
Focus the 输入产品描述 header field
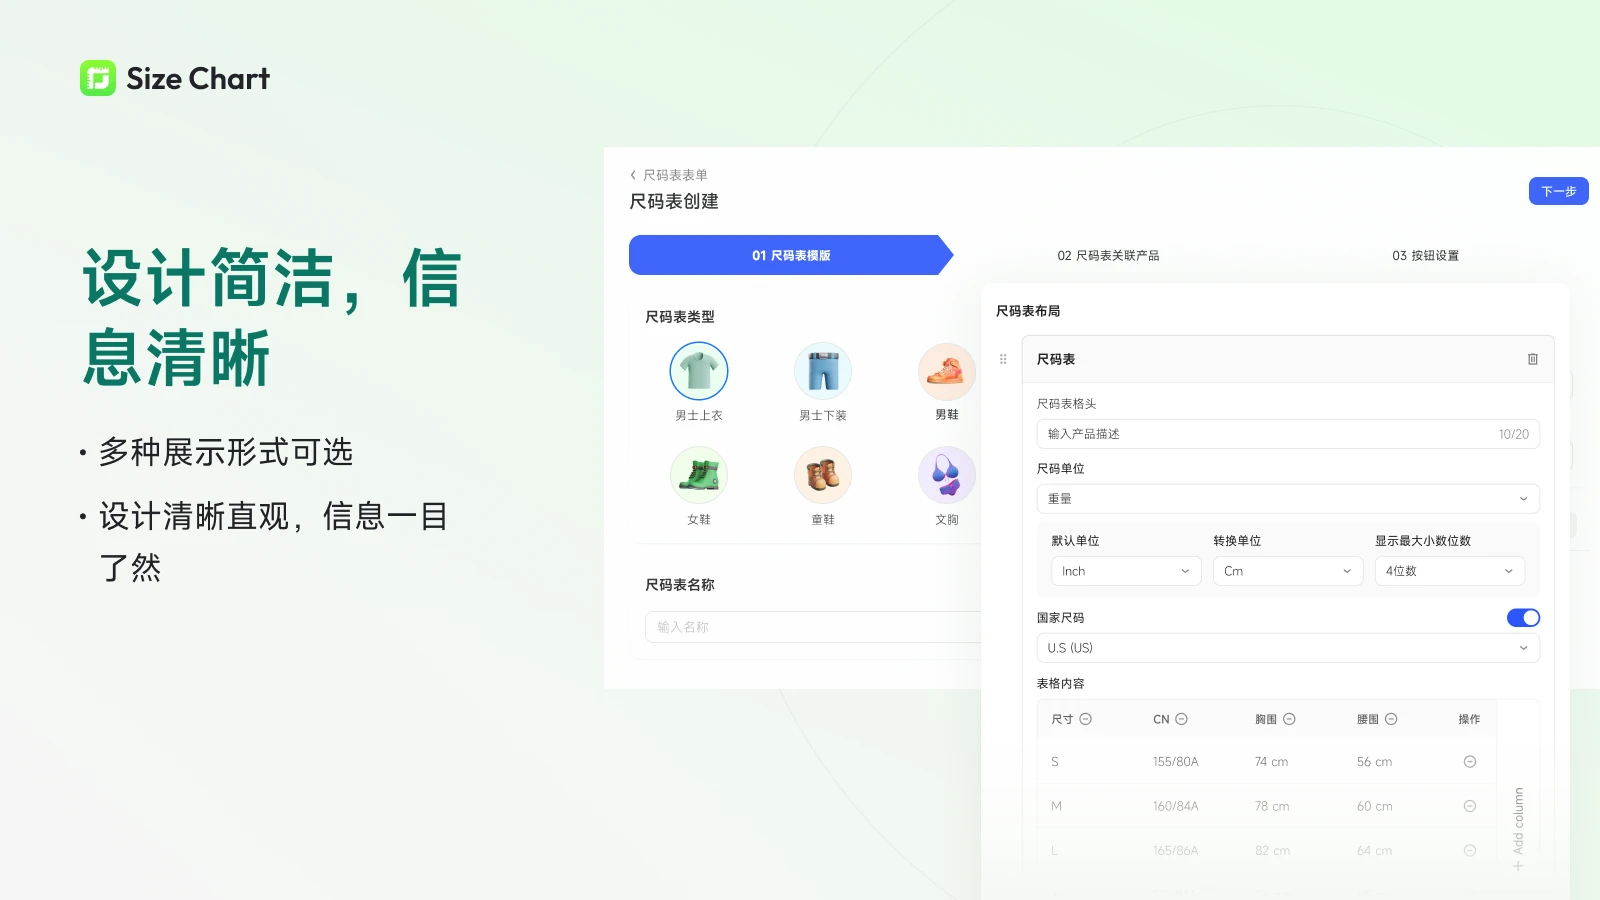(x=1288, y=434)
